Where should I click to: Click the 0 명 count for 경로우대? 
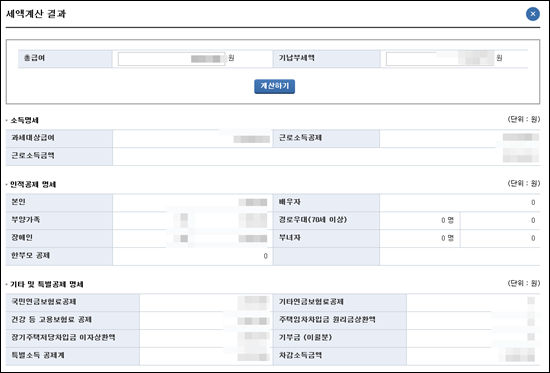447,220
